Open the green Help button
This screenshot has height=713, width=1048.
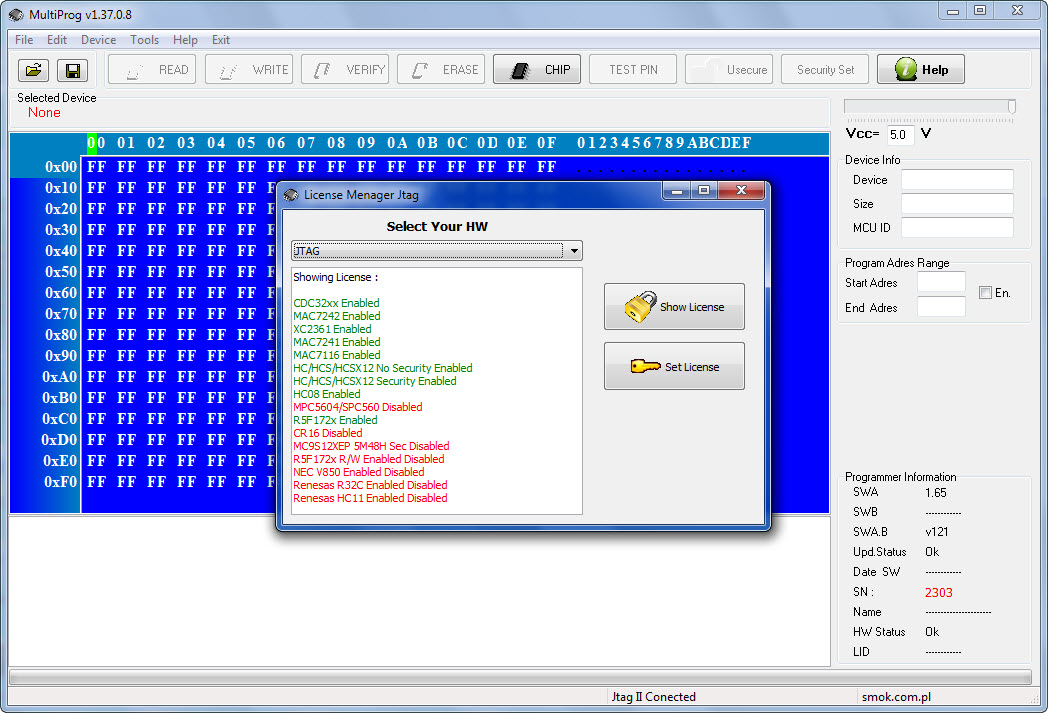(920, 69)
